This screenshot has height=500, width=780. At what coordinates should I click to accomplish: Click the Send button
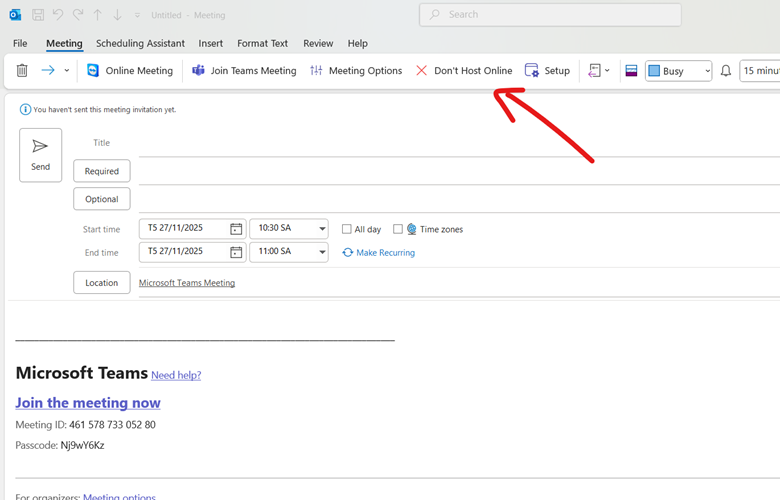[x=40, y=155]
